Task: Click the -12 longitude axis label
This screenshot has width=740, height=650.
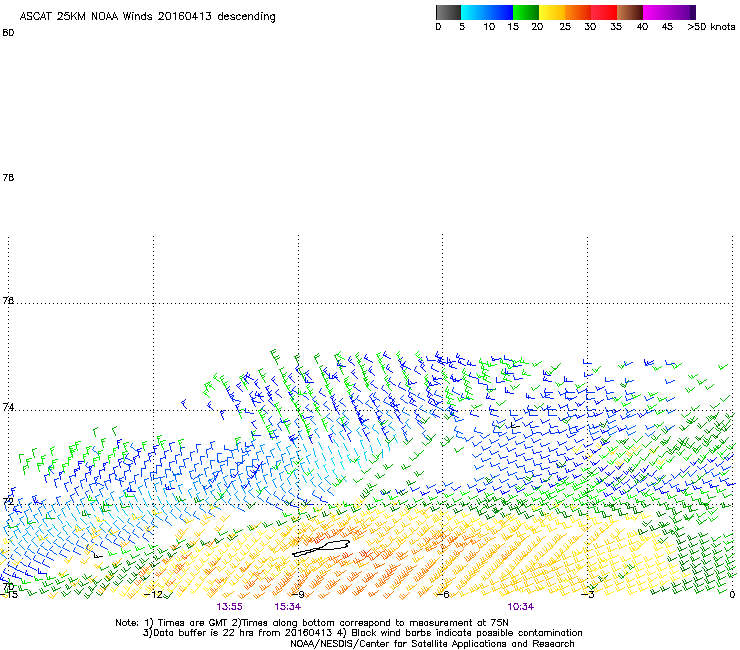Action: 154,595
